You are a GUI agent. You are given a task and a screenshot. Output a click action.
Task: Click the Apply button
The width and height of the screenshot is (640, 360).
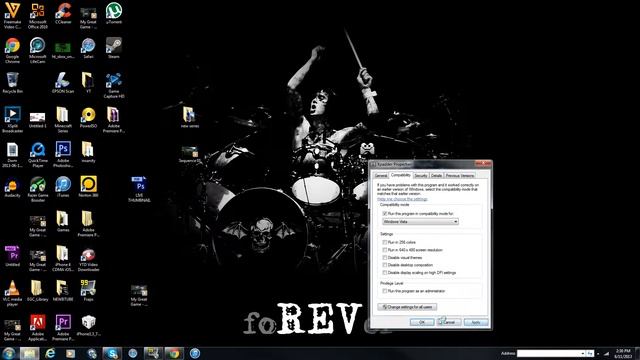point(476,322)
